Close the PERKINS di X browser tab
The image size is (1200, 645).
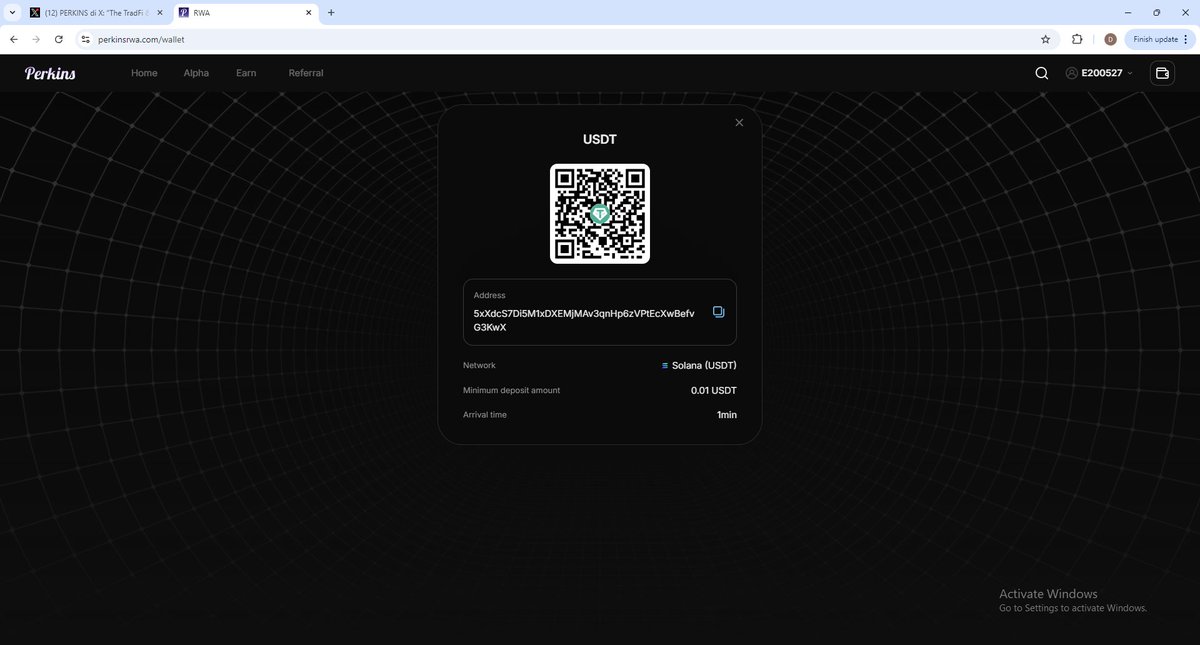click(159, 12)
